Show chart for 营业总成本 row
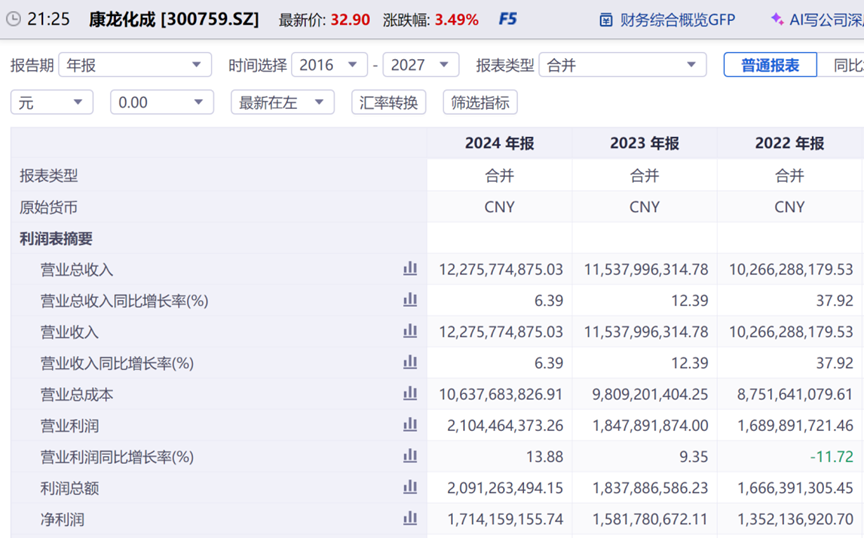The height and width of the screenshot is (538, 864). tap(410, 394)
